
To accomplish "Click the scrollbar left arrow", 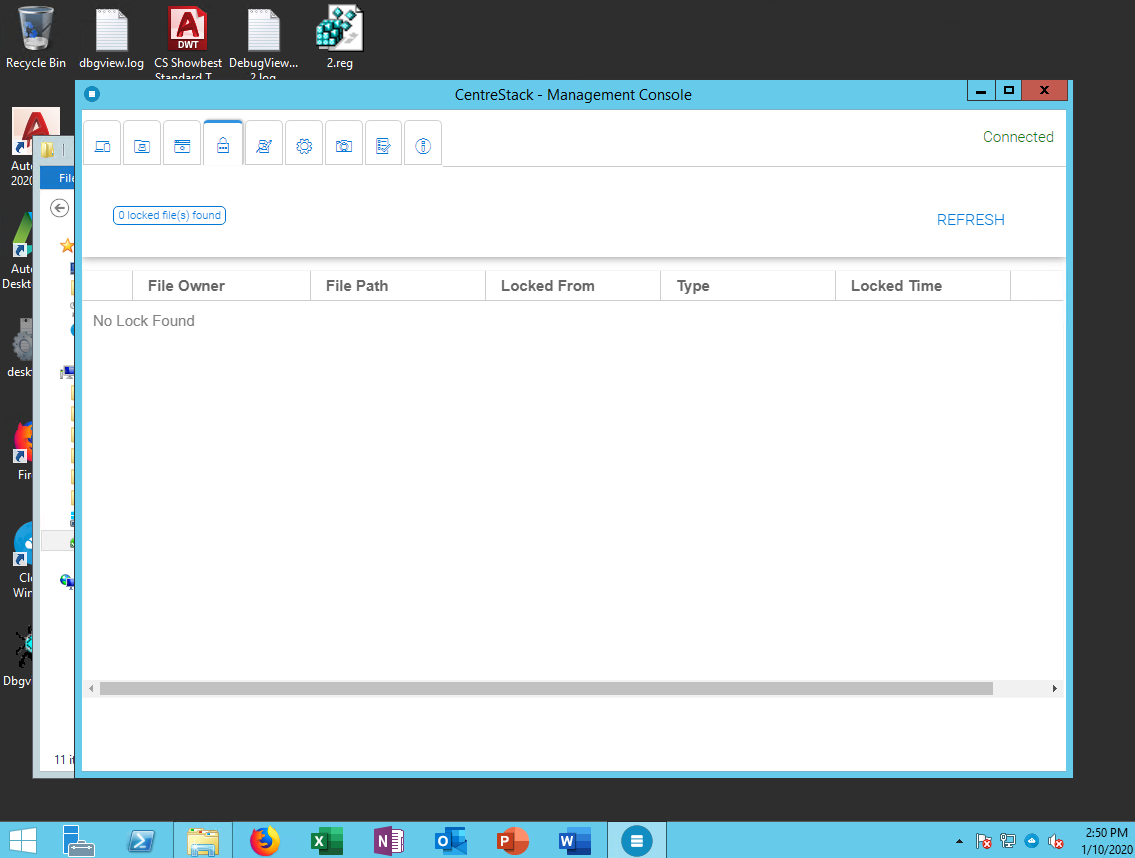I will [91, 689].
